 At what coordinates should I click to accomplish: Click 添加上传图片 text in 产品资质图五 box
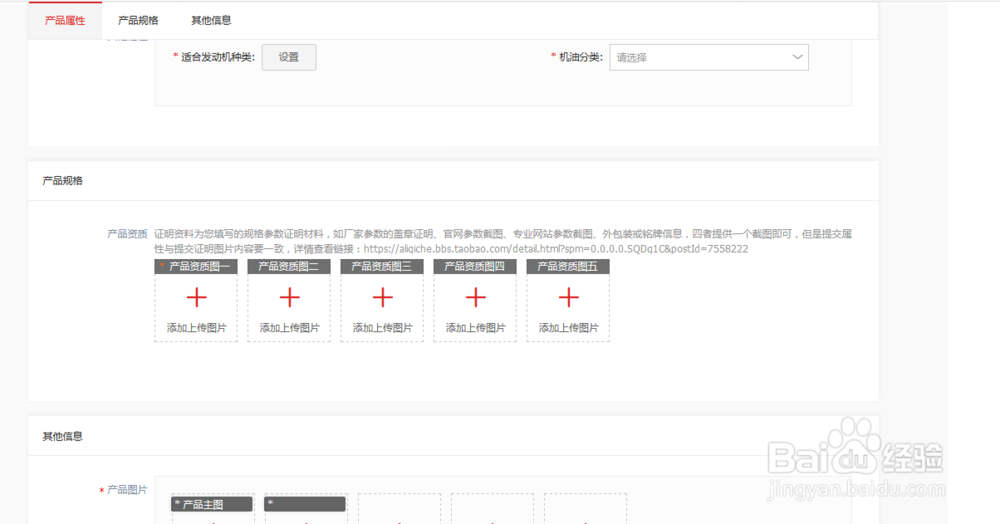click(569, 328)
